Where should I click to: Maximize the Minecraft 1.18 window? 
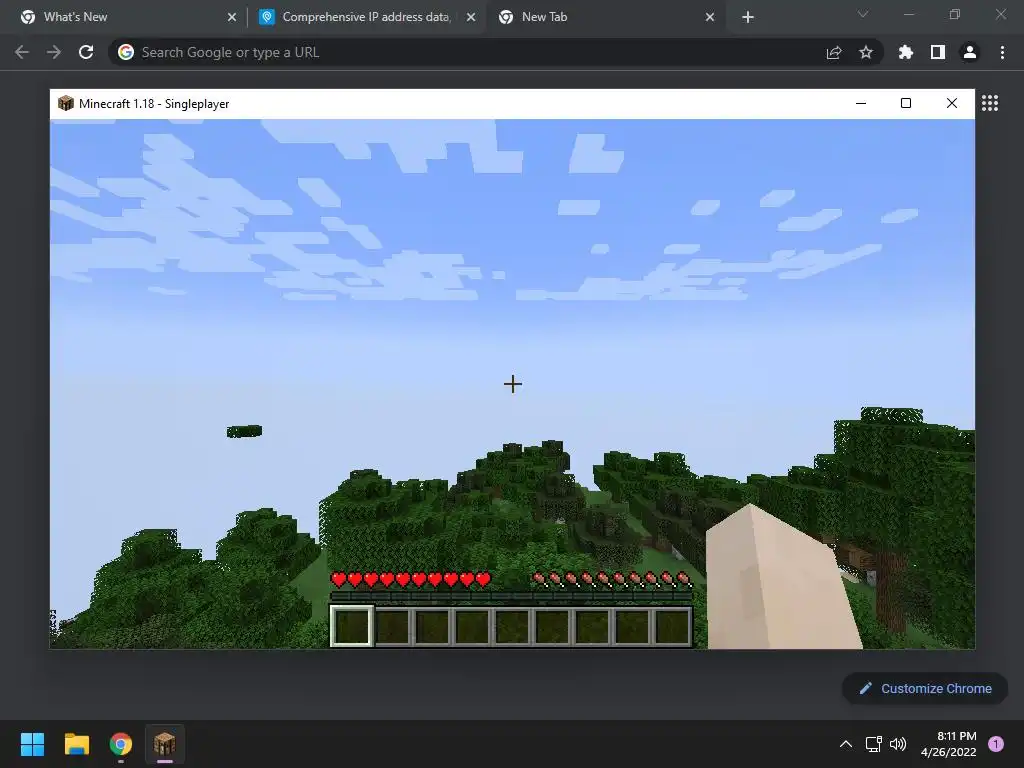point(906,103)
